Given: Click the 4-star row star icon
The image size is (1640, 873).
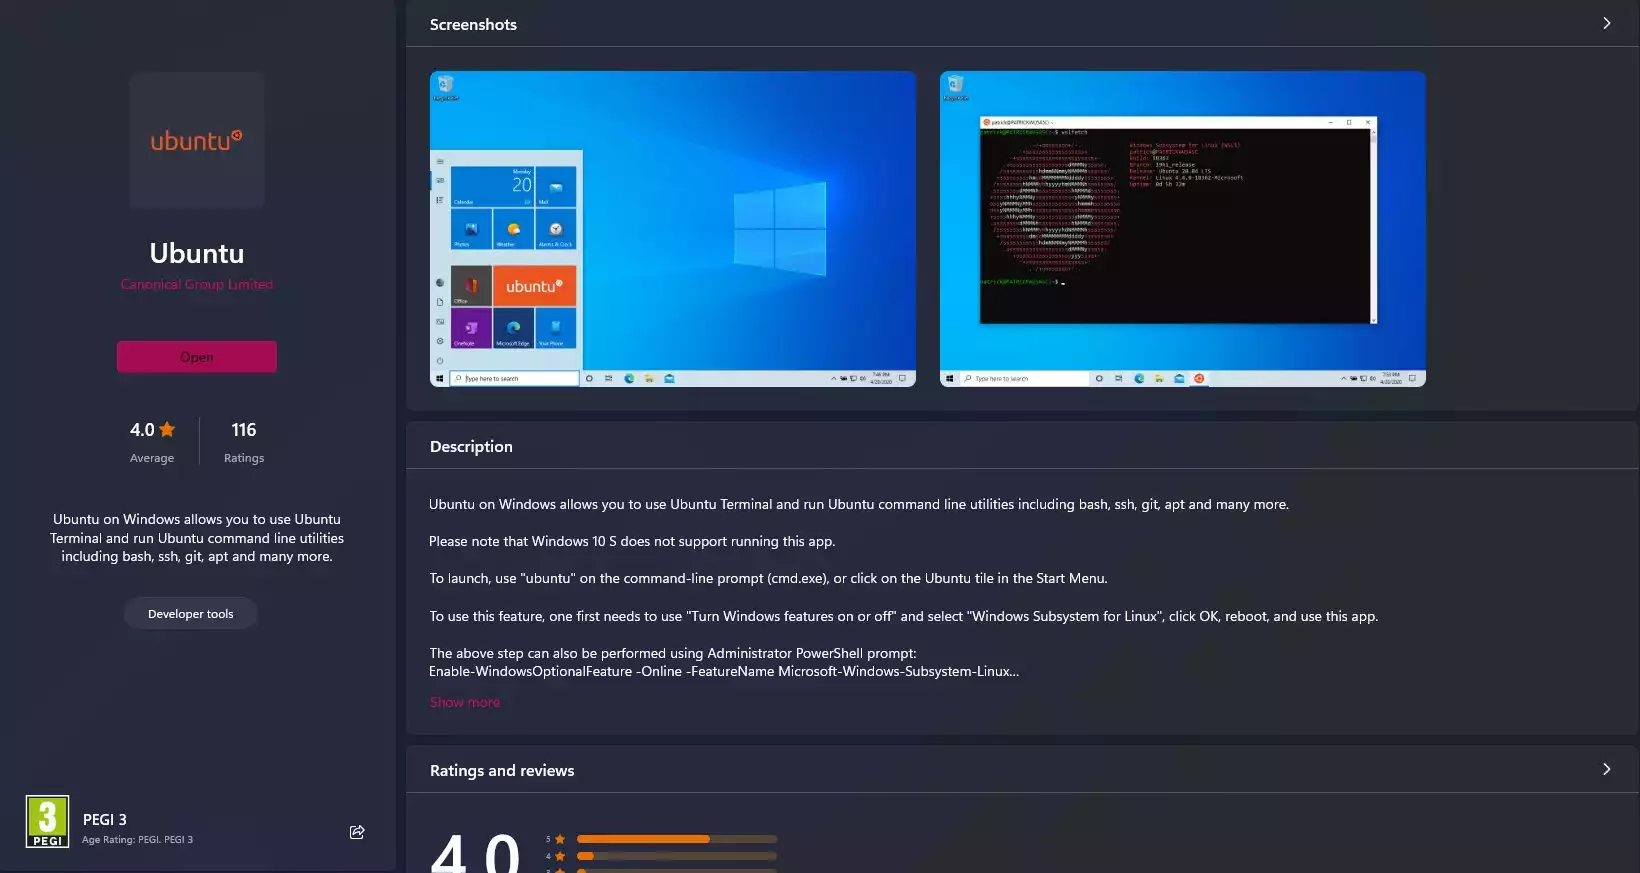Looking at the screenshot, I should [x=560, y=856].
